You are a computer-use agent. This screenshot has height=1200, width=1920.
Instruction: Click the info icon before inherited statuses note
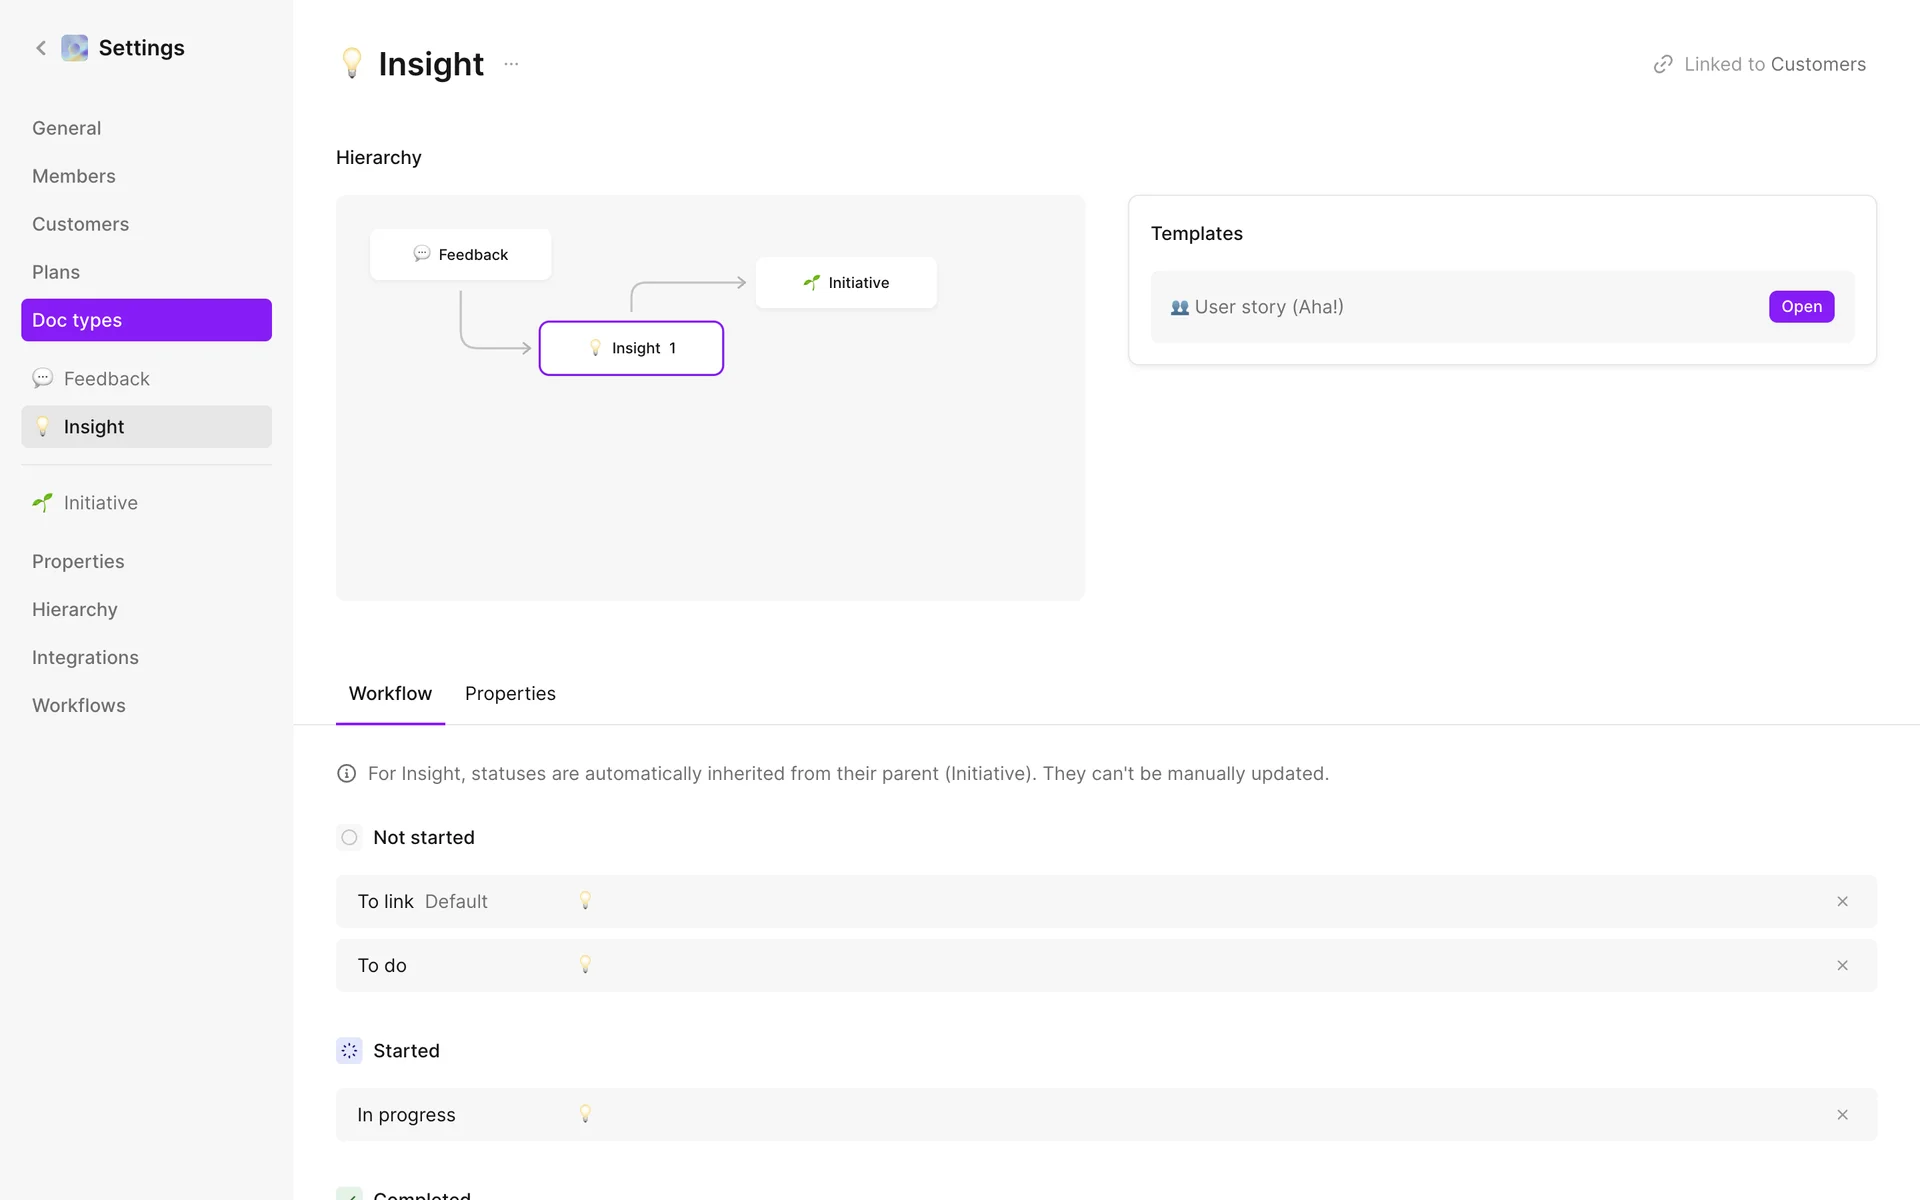coord(347,773)
